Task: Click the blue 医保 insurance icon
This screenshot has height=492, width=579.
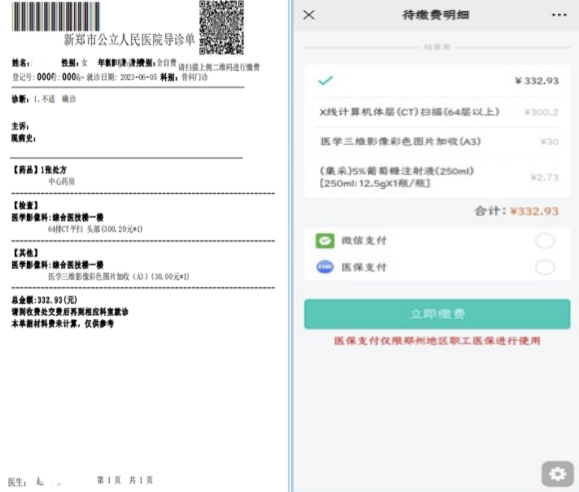Action: click(325, 267)
